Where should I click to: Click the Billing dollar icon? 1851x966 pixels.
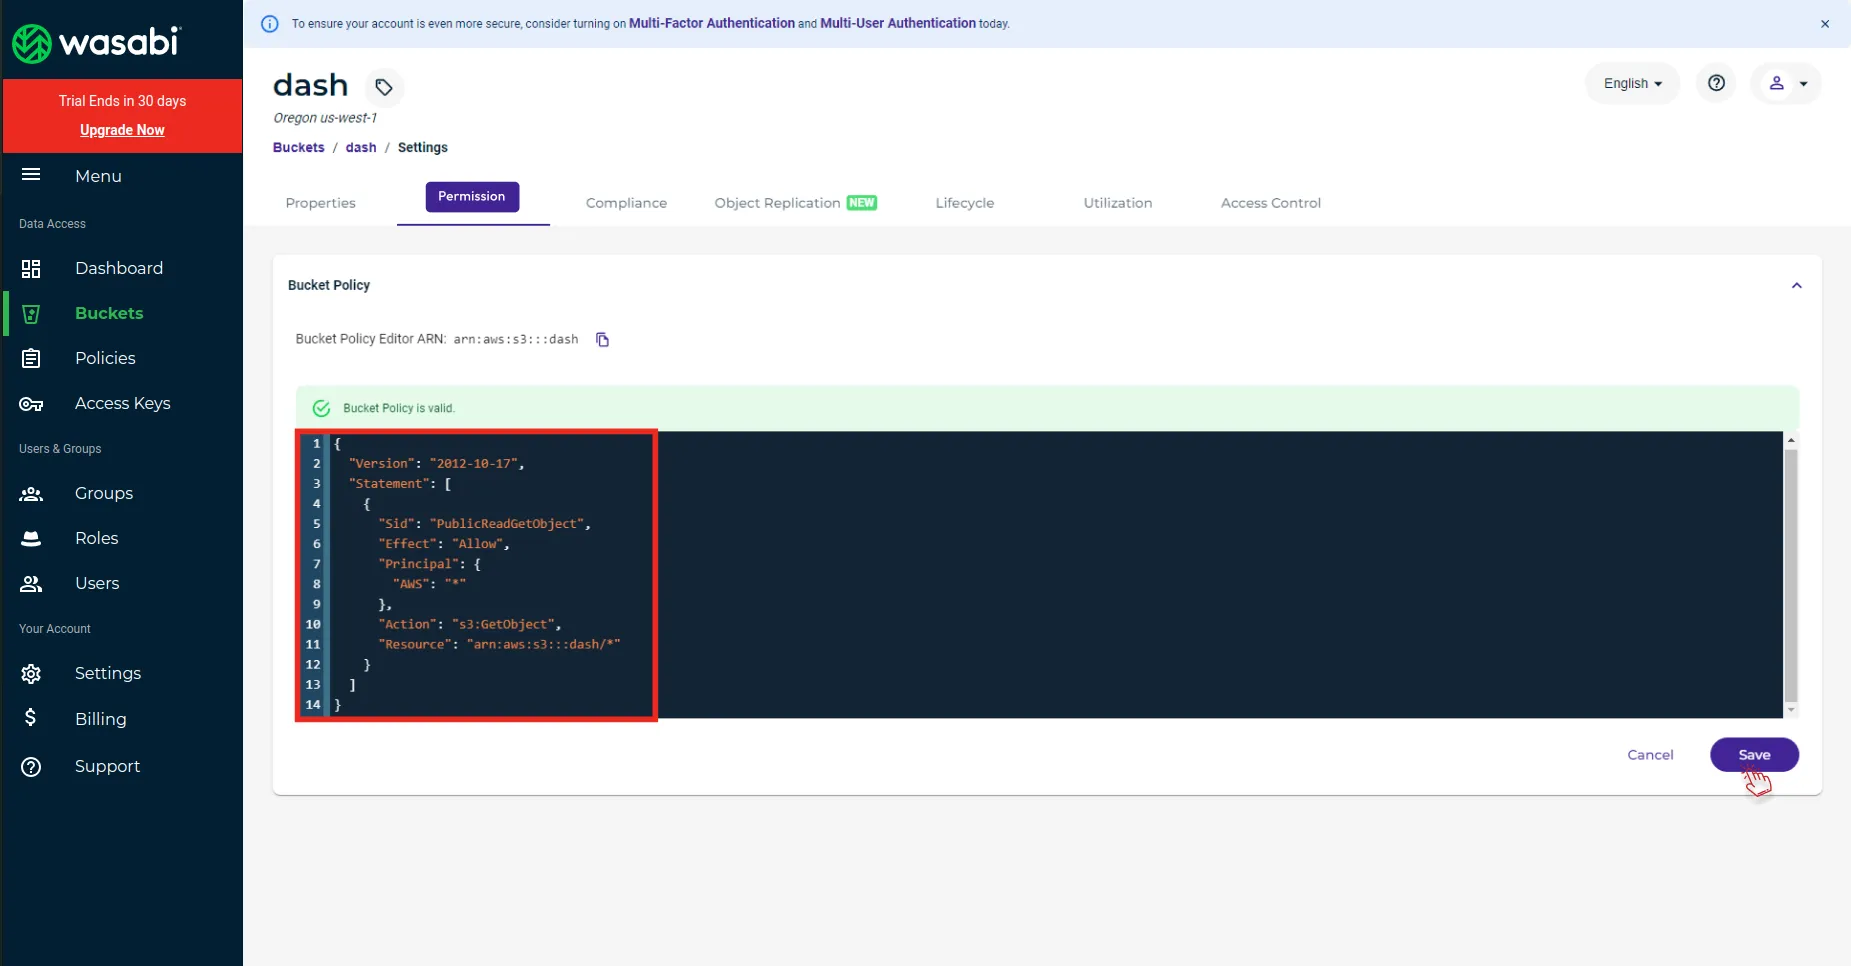click(31, 717)
